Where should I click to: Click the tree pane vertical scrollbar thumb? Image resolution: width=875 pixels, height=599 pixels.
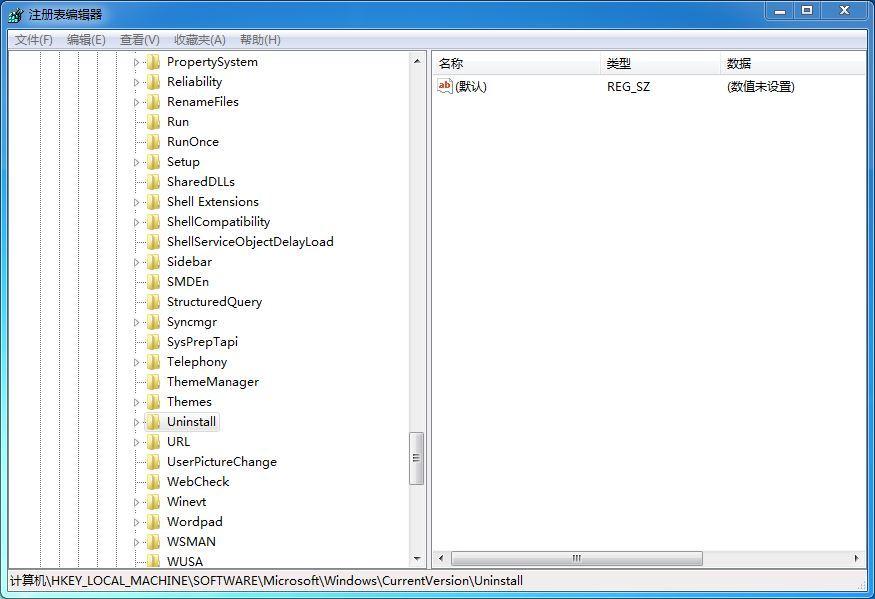417,458
